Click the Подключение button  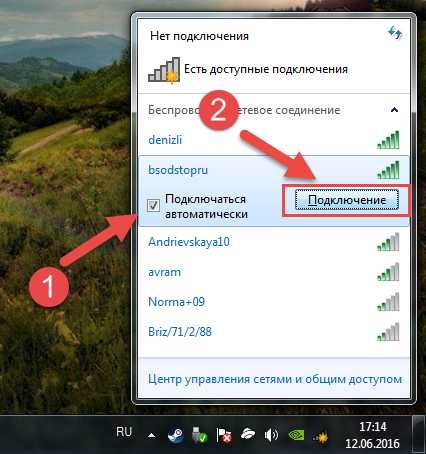pos(347,200)
